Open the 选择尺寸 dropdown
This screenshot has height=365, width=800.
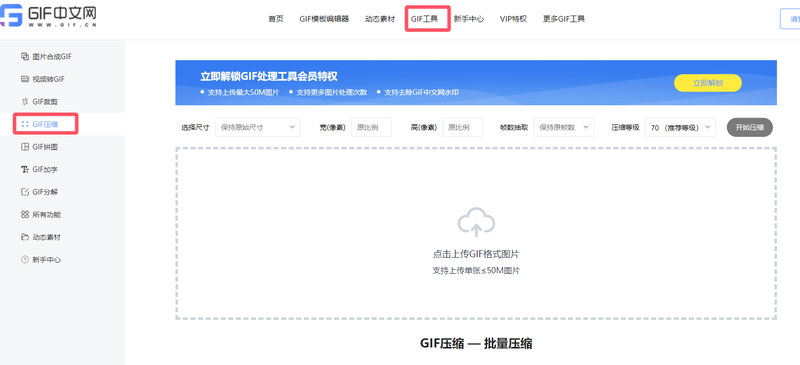pos(258,127)
